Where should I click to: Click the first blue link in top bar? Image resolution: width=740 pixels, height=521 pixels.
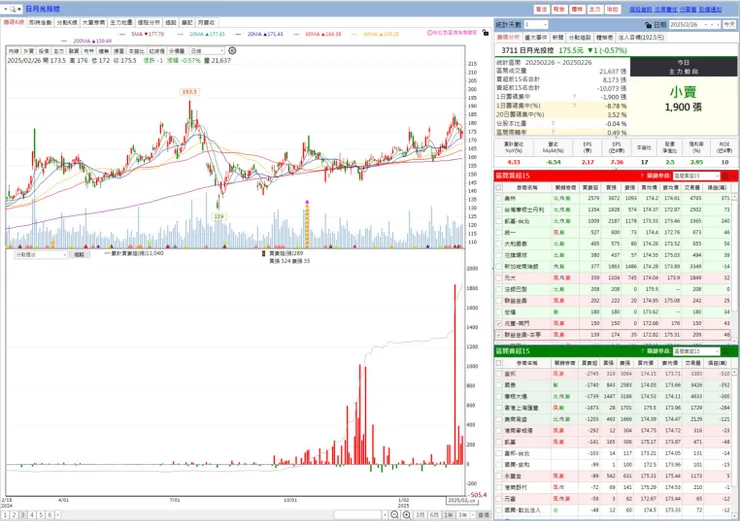641,9
